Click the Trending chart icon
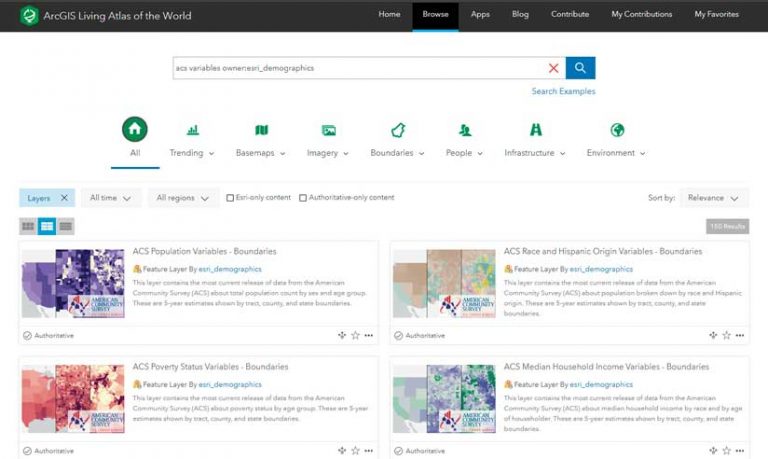Viewport: 768px width, 459px height. coord(192,130)
